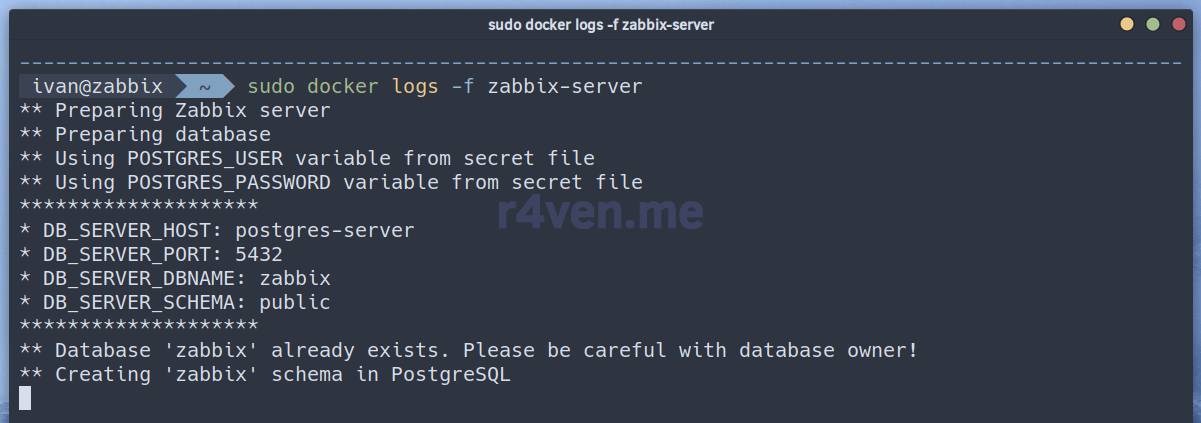Screen dimensions: 1201x423
Task: Click 'zabbix-server' argument in the command line
Action: pyautogui.click(x=565, y=87)
